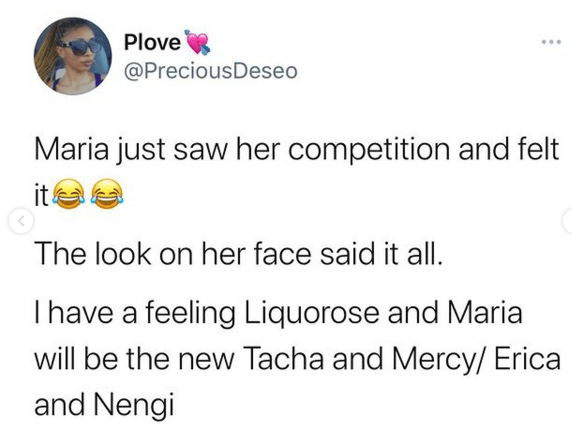Open the tweet's three-dot more options menu
572x431 pixels.
point(550,42)
